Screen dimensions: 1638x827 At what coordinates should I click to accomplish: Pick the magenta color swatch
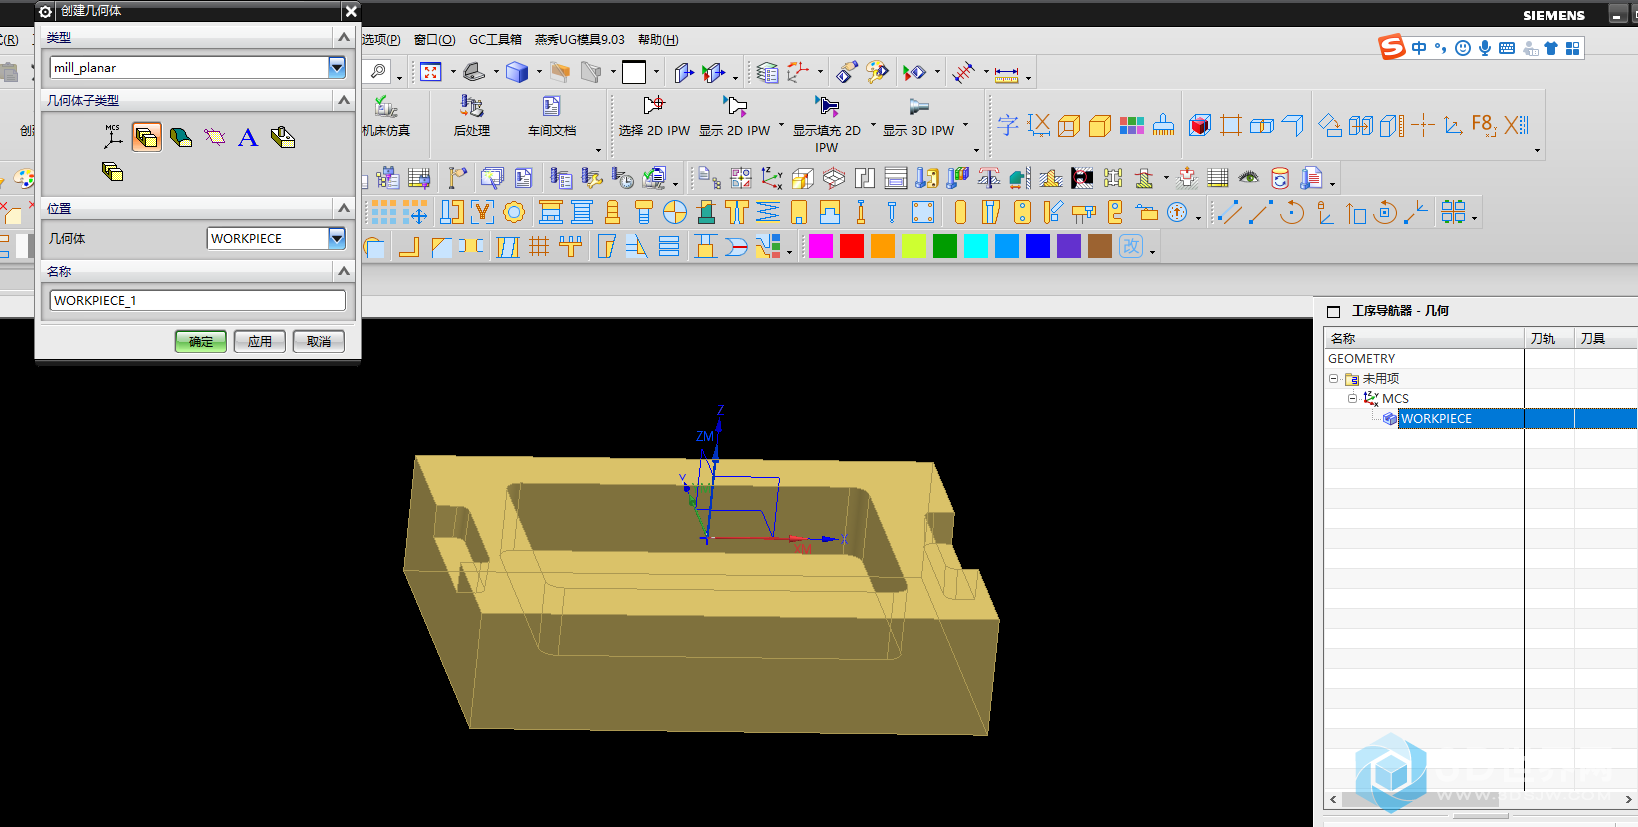click(821, 246)
